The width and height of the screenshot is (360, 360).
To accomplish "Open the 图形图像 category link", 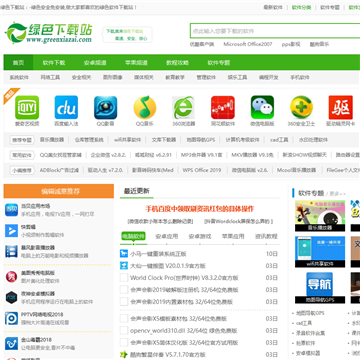I will [x=113, y=77].
